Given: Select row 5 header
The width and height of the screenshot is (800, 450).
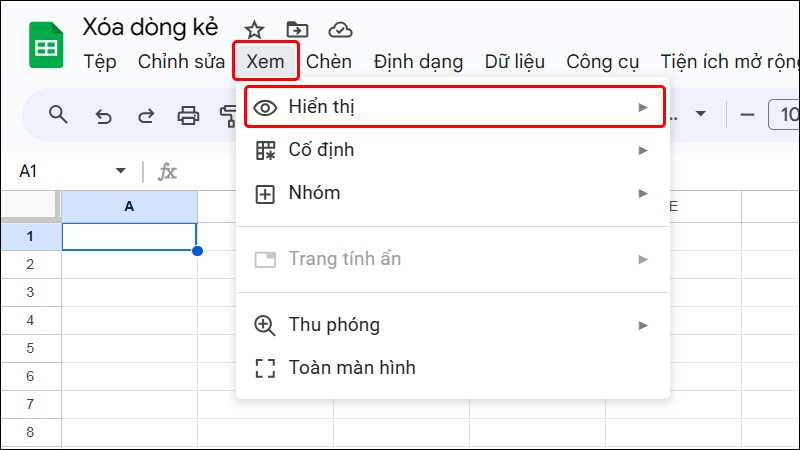Looking at the screenshot, I should [31, 348].
